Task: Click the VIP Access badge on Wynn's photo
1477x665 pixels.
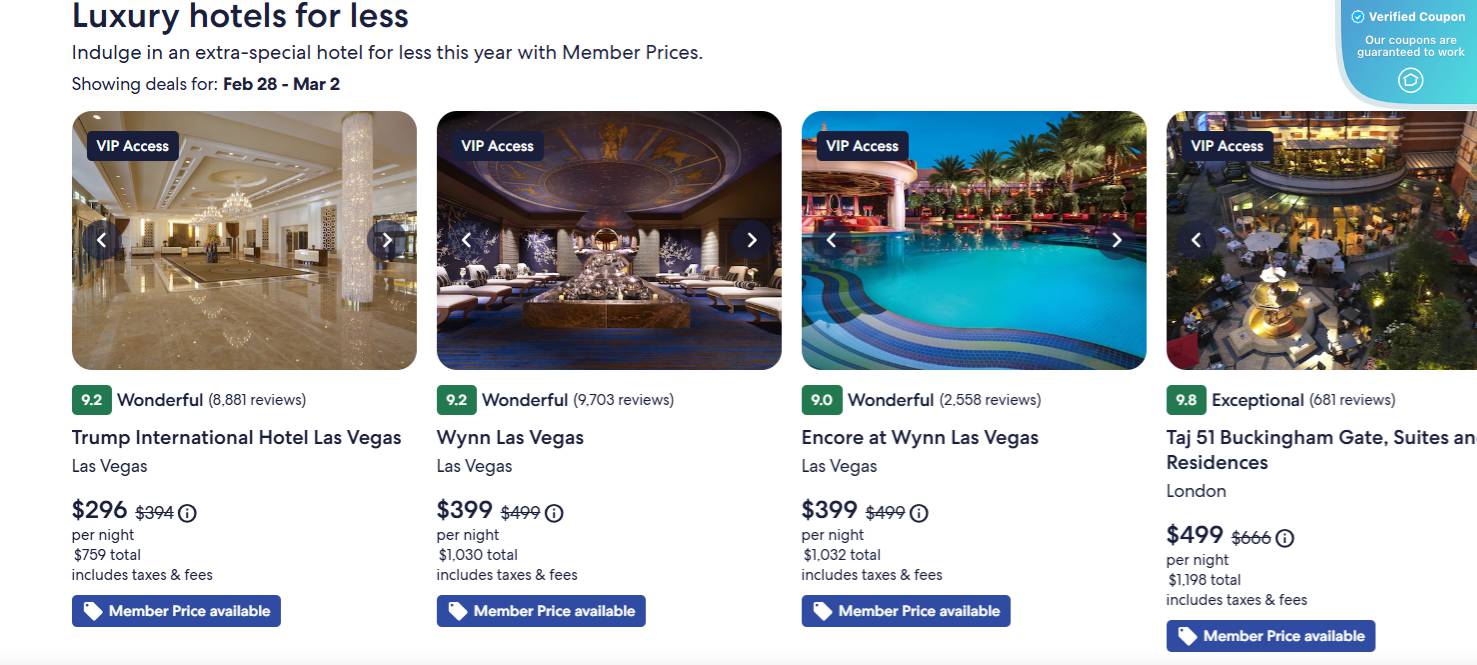Action: click(x=497, y=145)
